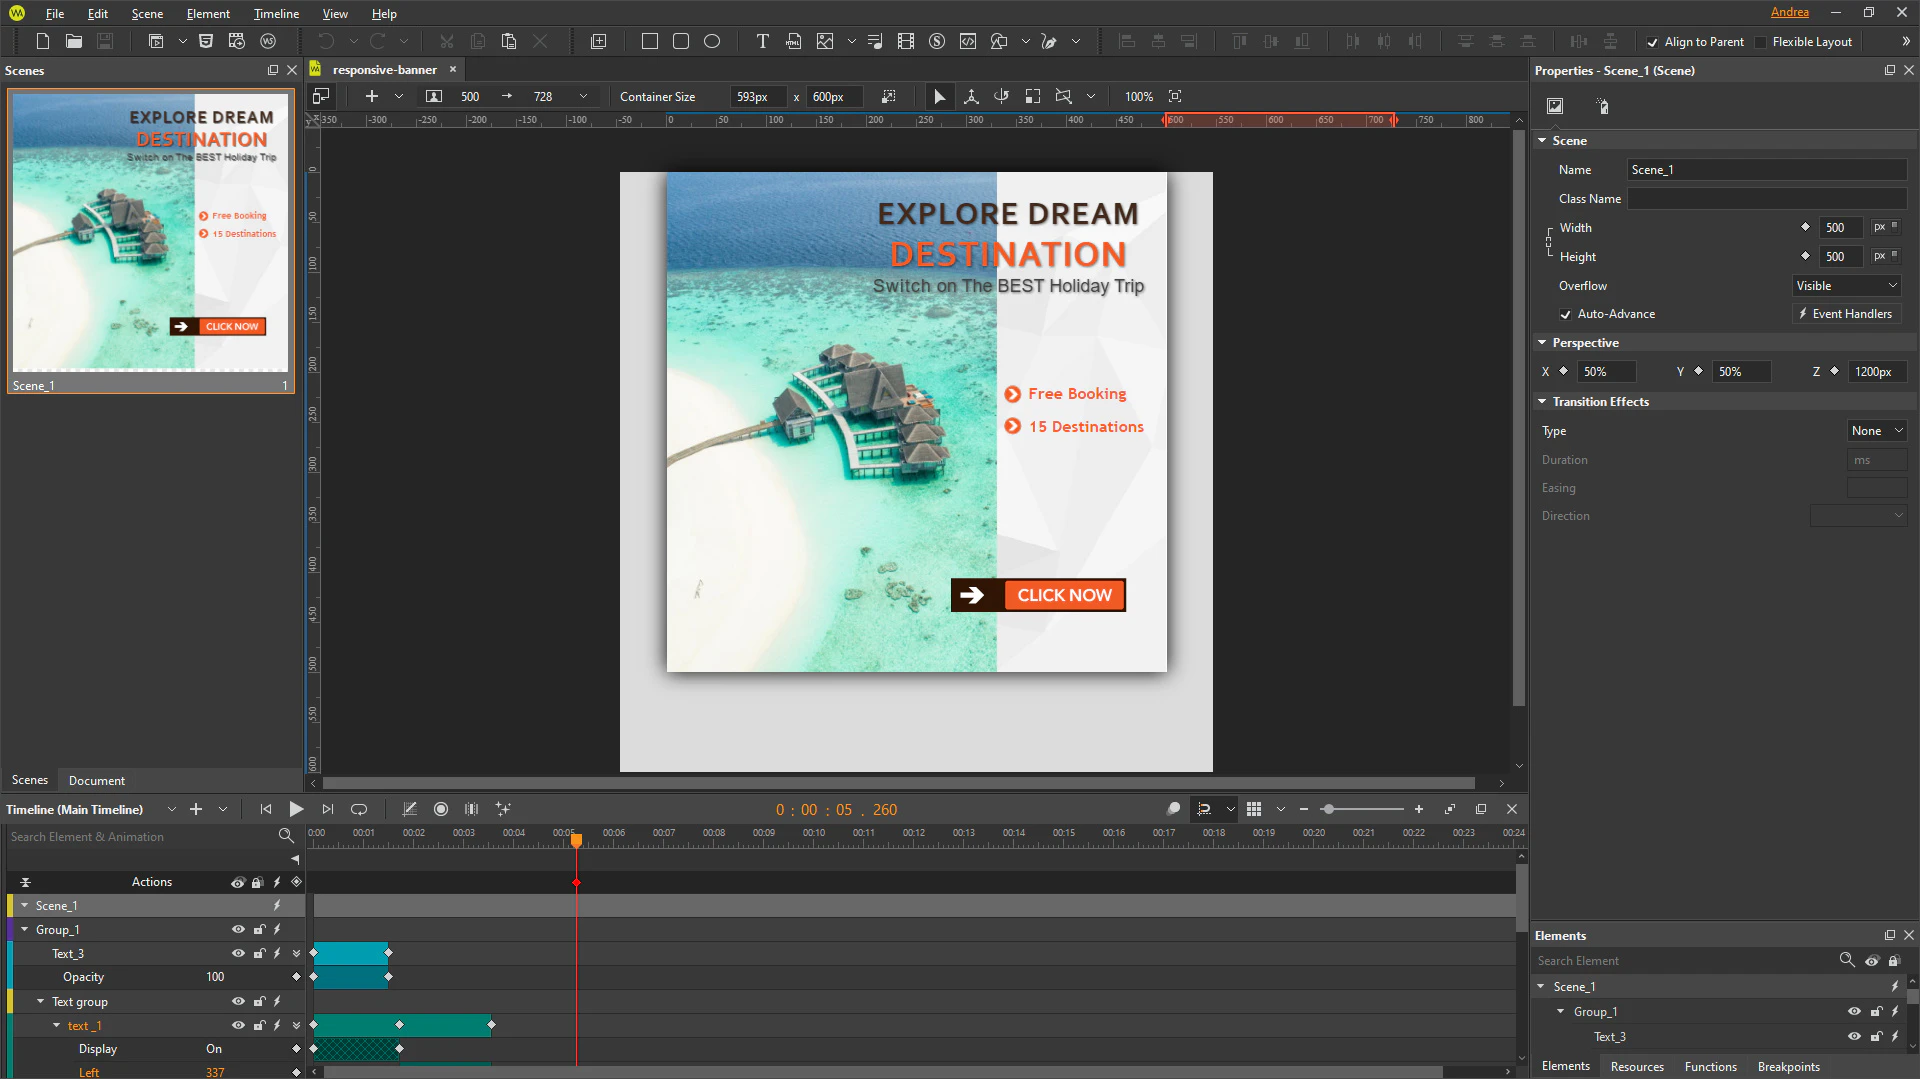Insert a video element
The width and height of the screenshot is (1920, 1079).
[x=906, y=41]
